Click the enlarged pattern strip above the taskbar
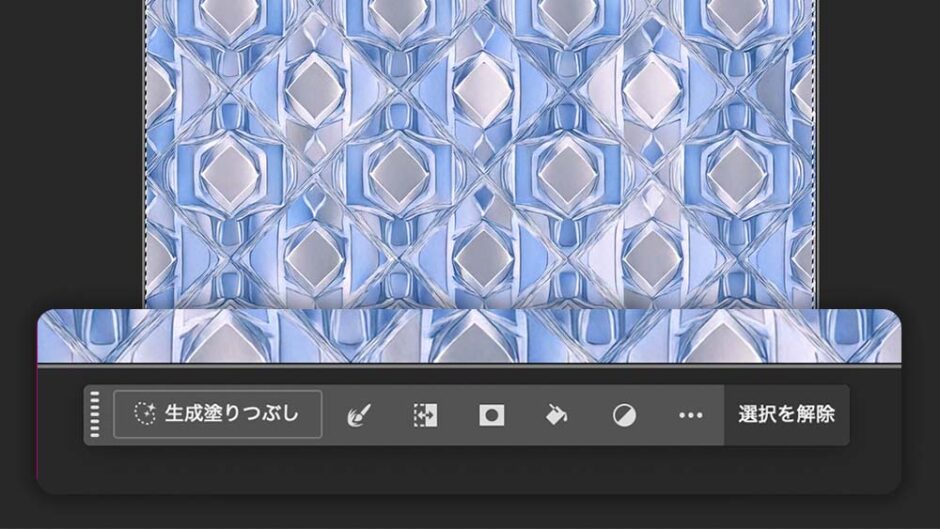This screenshot has height=529, width=940. click(470, 336)
